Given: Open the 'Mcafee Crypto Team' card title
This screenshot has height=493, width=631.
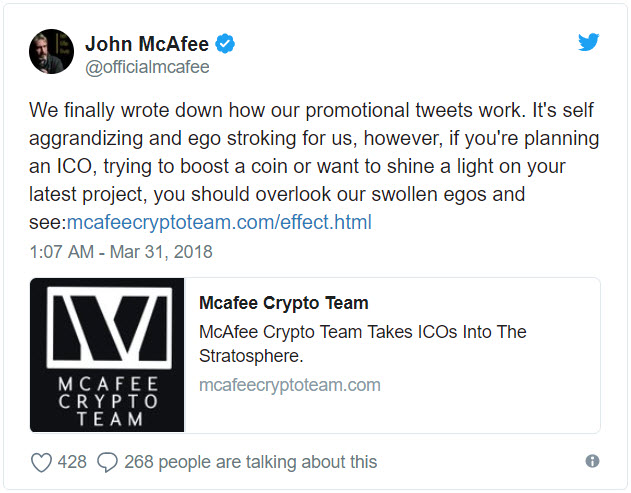Looking at the screenshot, I should 284,303.
